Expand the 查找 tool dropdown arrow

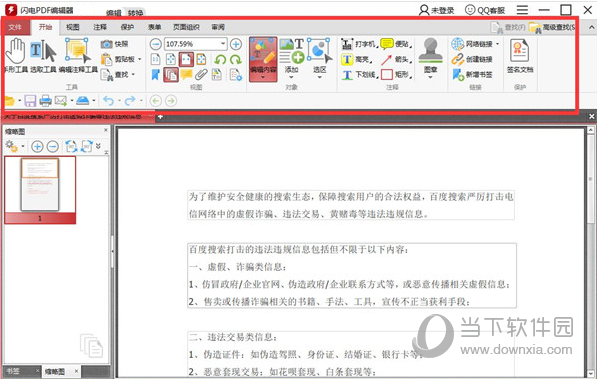pos(133,75)
